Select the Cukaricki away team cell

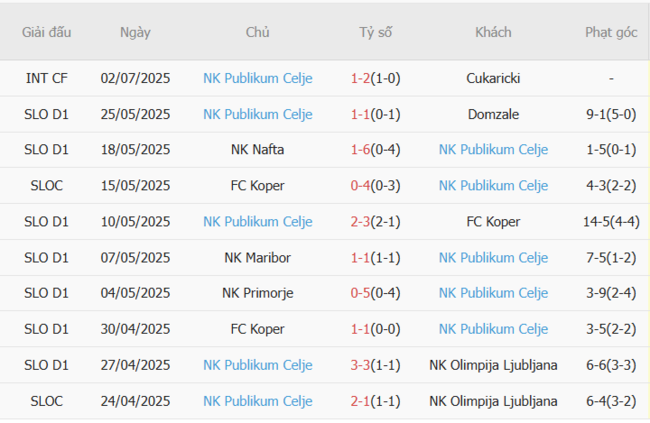493,78
